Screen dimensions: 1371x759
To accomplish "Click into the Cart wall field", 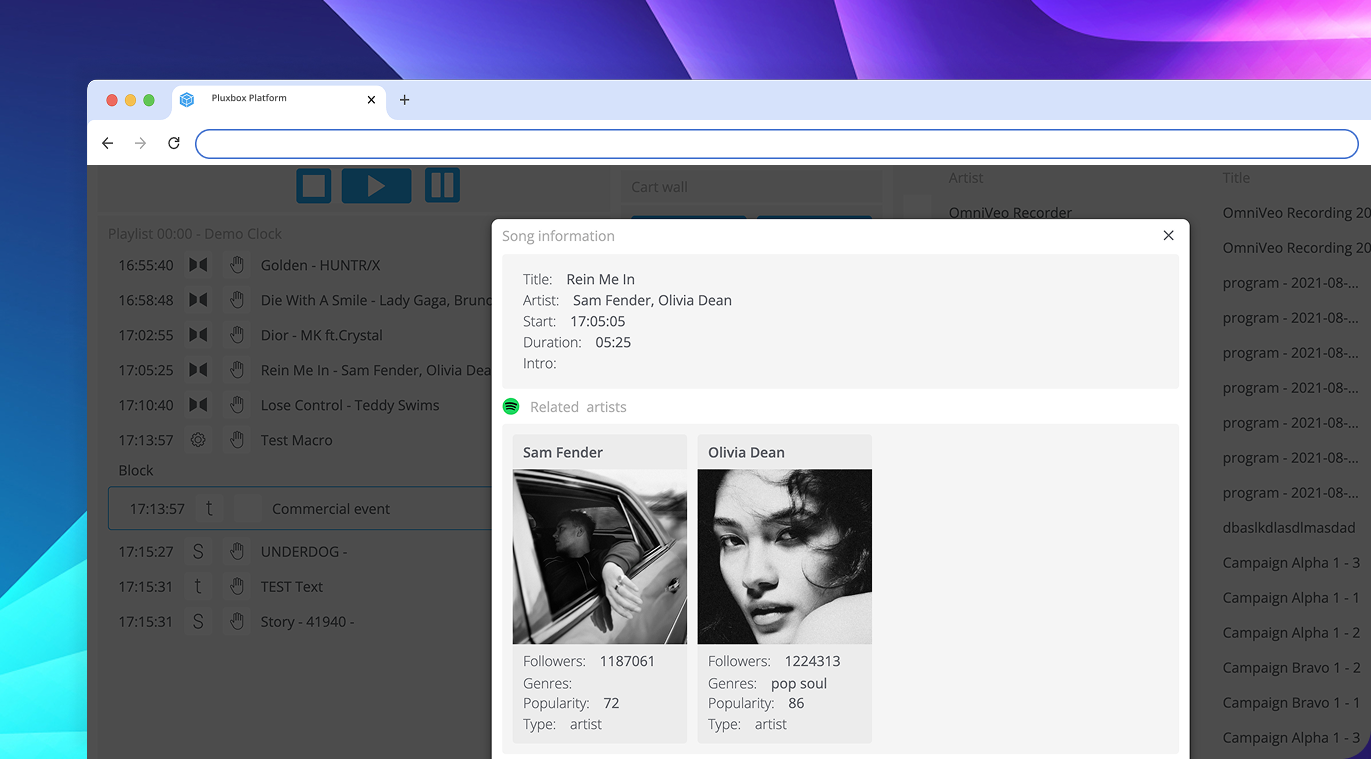I will (x=750, y=187).
